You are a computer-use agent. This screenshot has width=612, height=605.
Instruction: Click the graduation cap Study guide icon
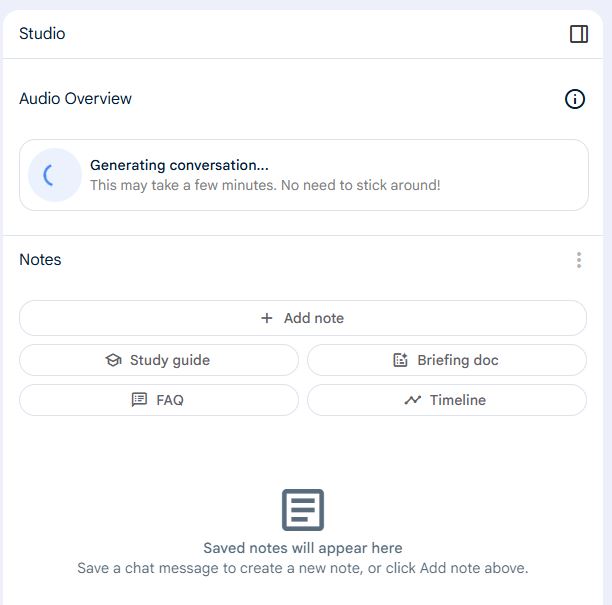click(x=113, y=360)
